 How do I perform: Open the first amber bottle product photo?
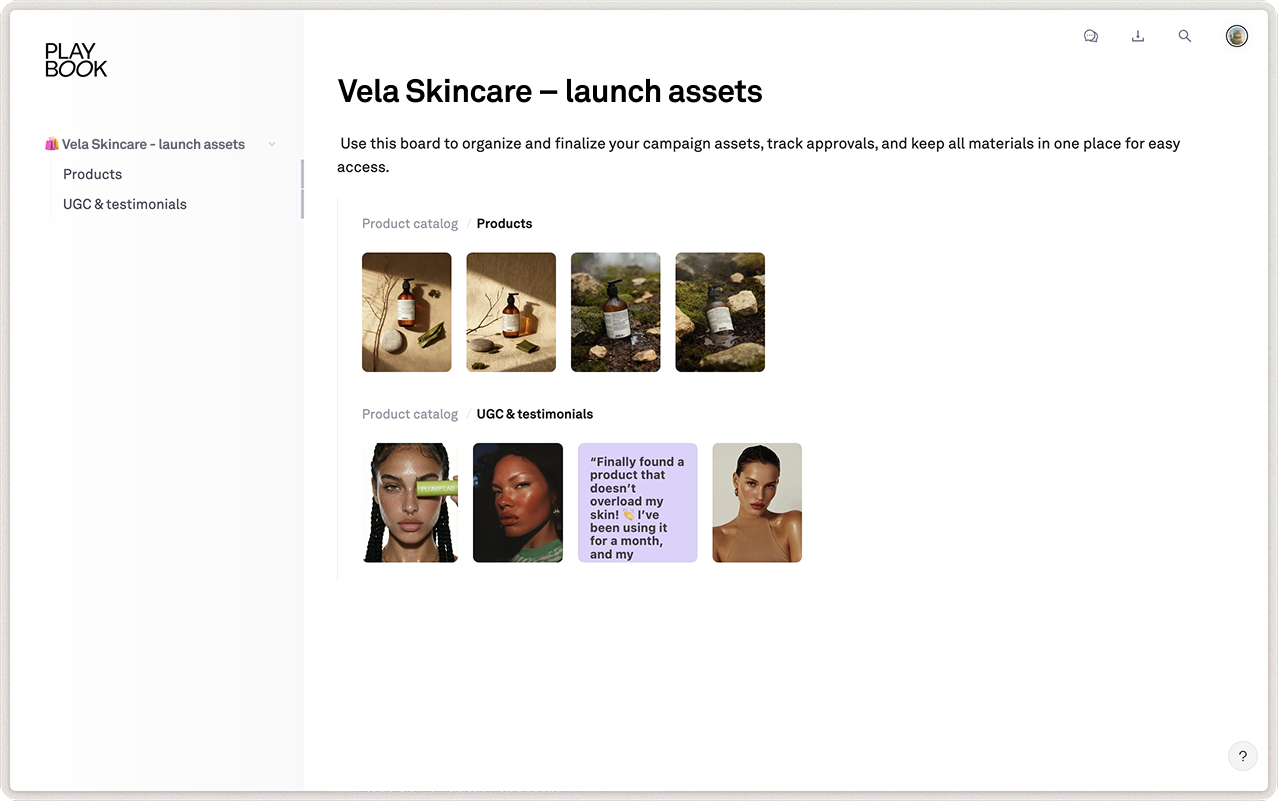(406, 312)
